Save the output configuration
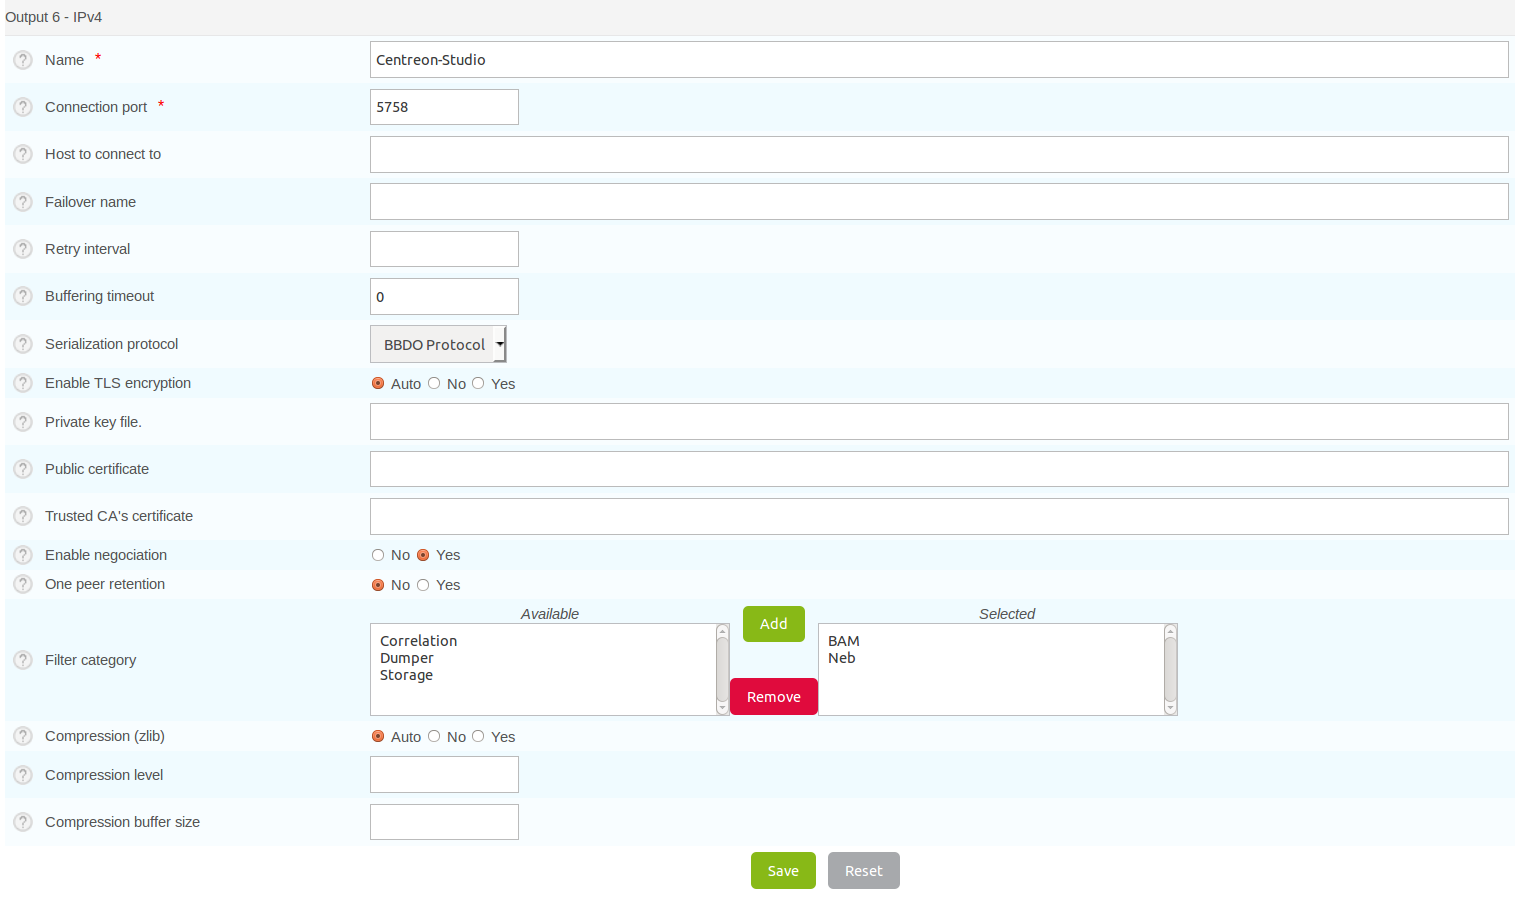 [782, 871]
